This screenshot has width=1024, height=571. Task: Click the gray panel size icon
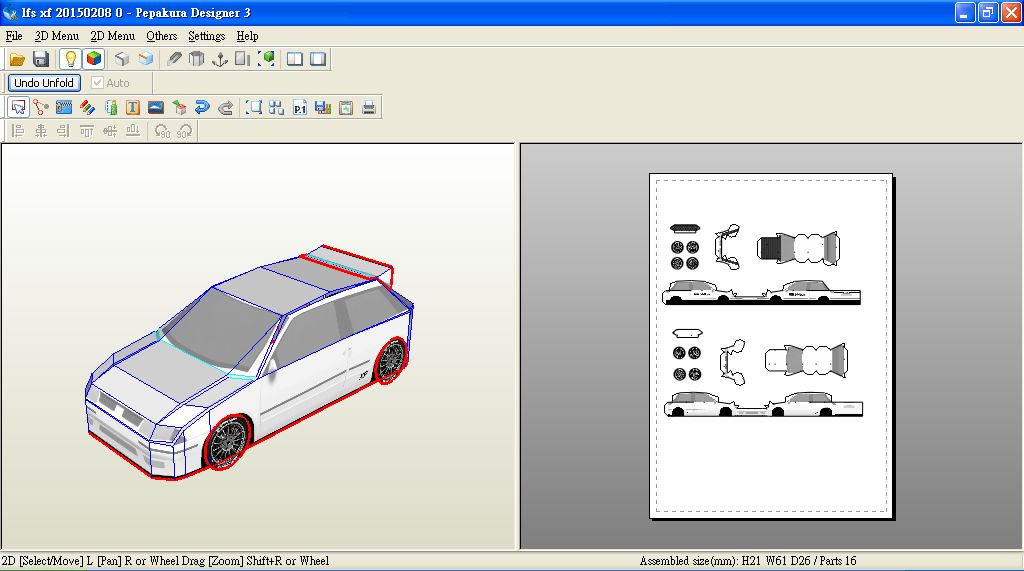(x=242, y=59)
